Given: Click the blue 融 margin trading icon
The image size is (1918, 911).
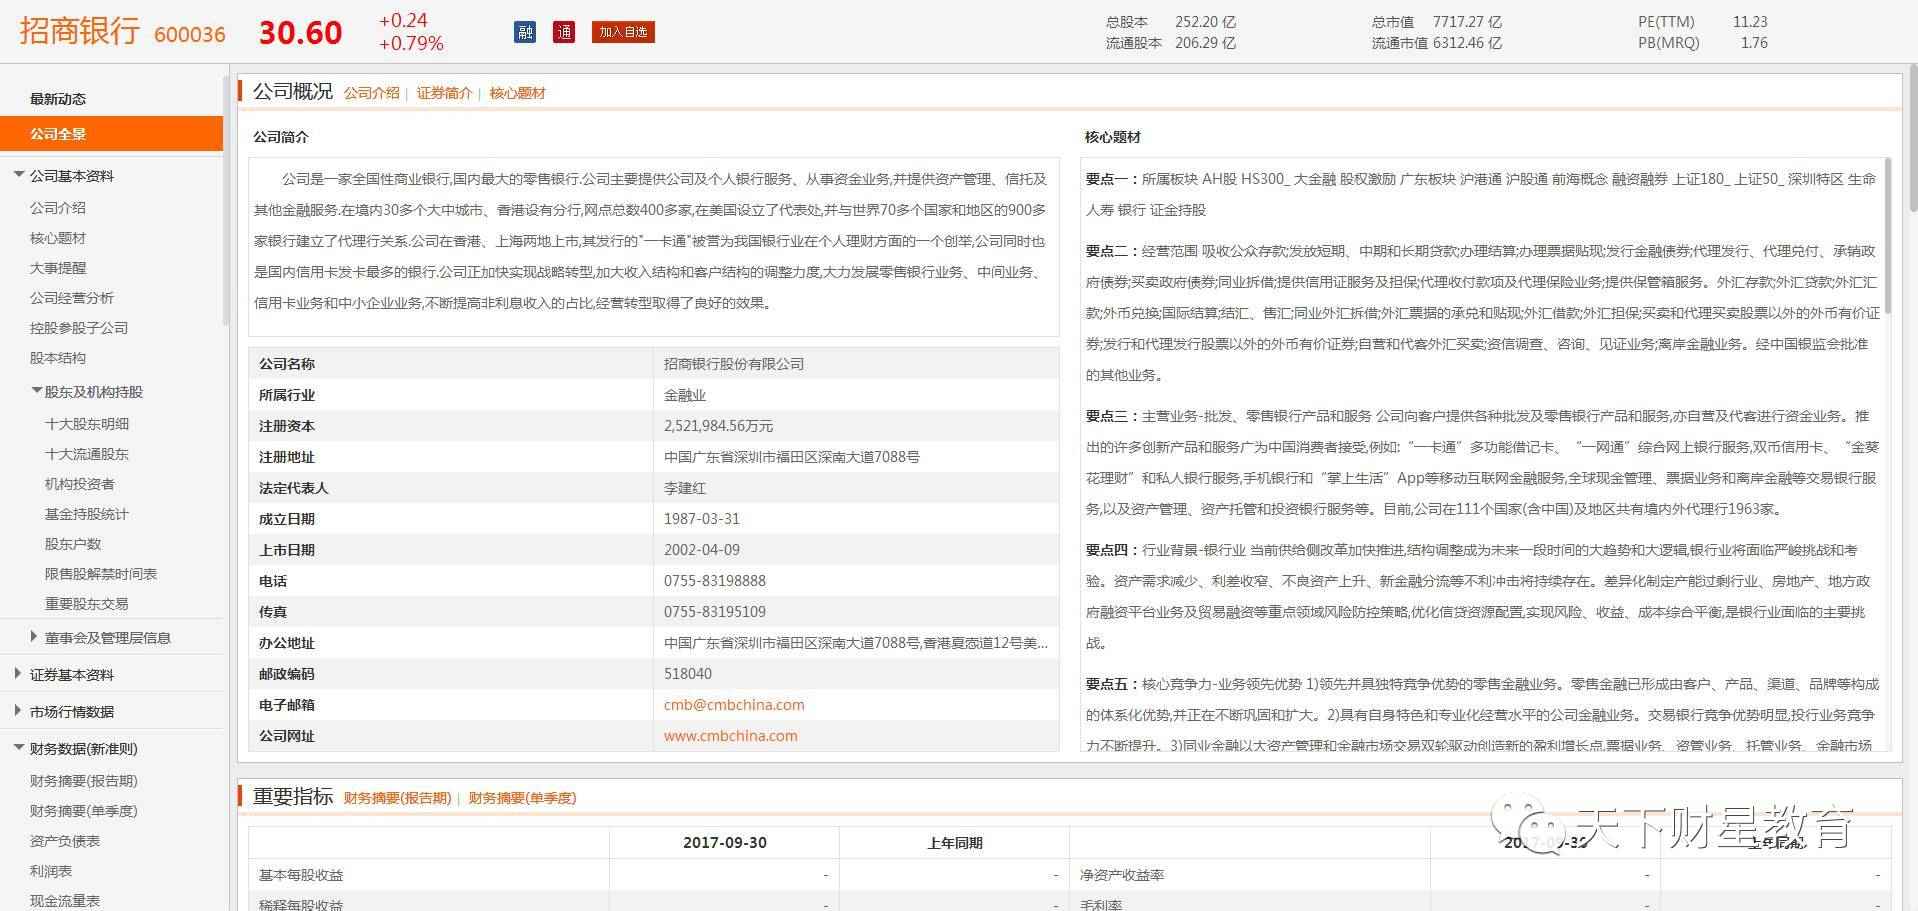Looking at the screenshot, I should [525, 32].
